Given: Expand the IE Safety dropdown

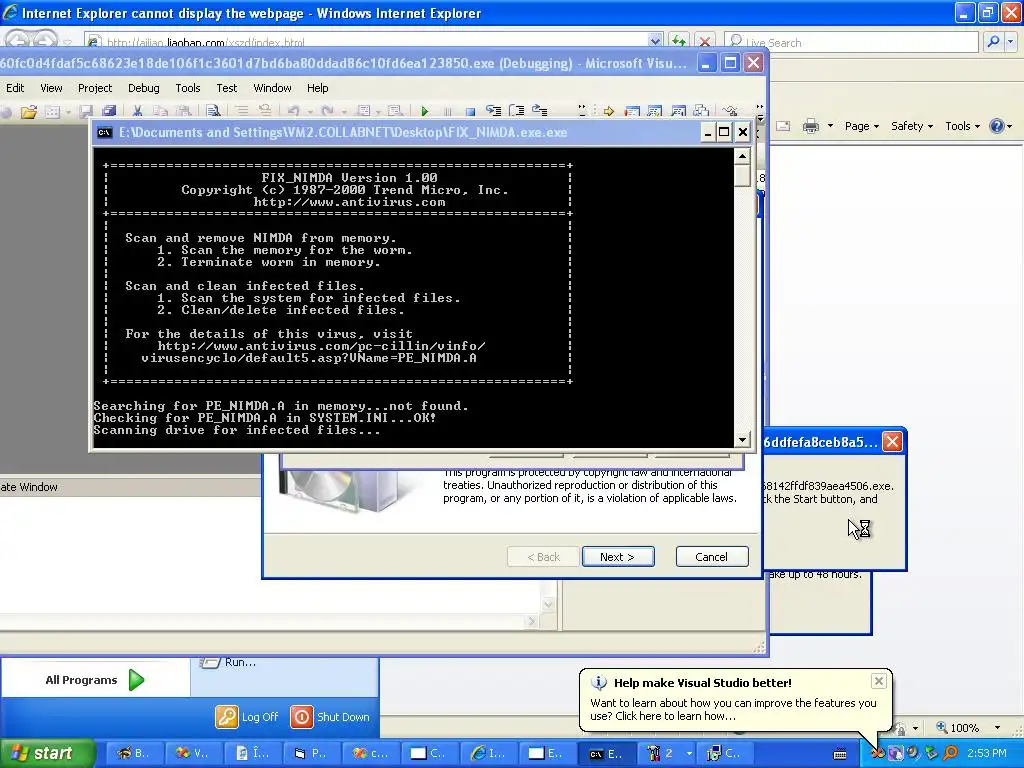Looking at the screenshot, I should [912, 126].
